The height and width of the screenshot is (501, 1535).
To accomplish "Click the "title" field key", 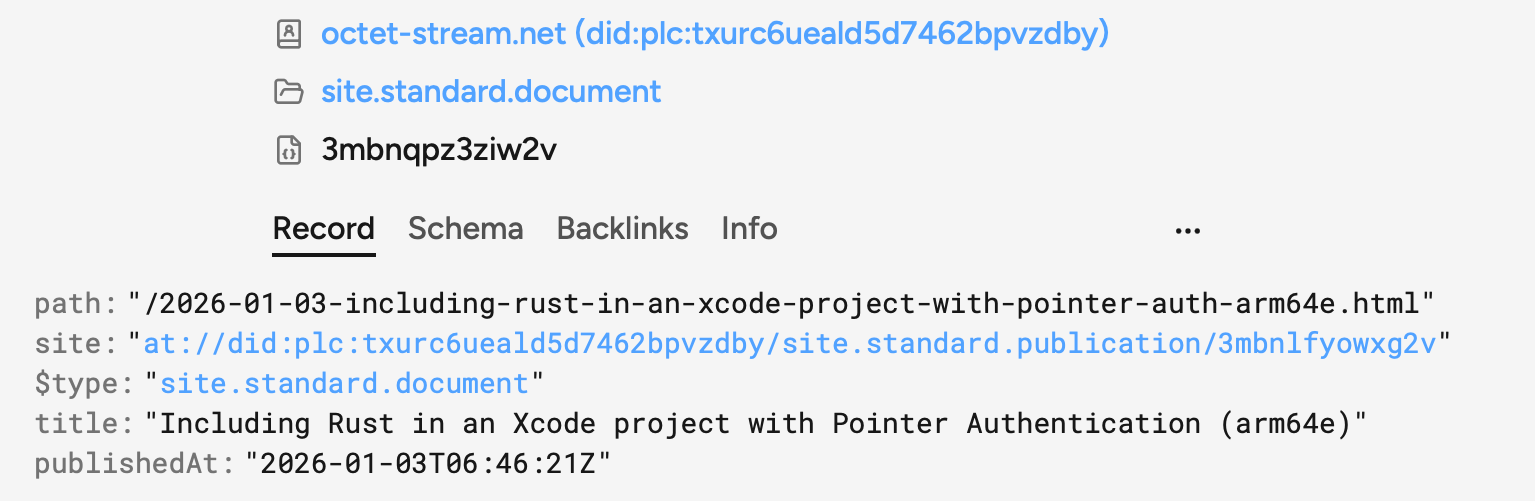I will pos(80,423).
